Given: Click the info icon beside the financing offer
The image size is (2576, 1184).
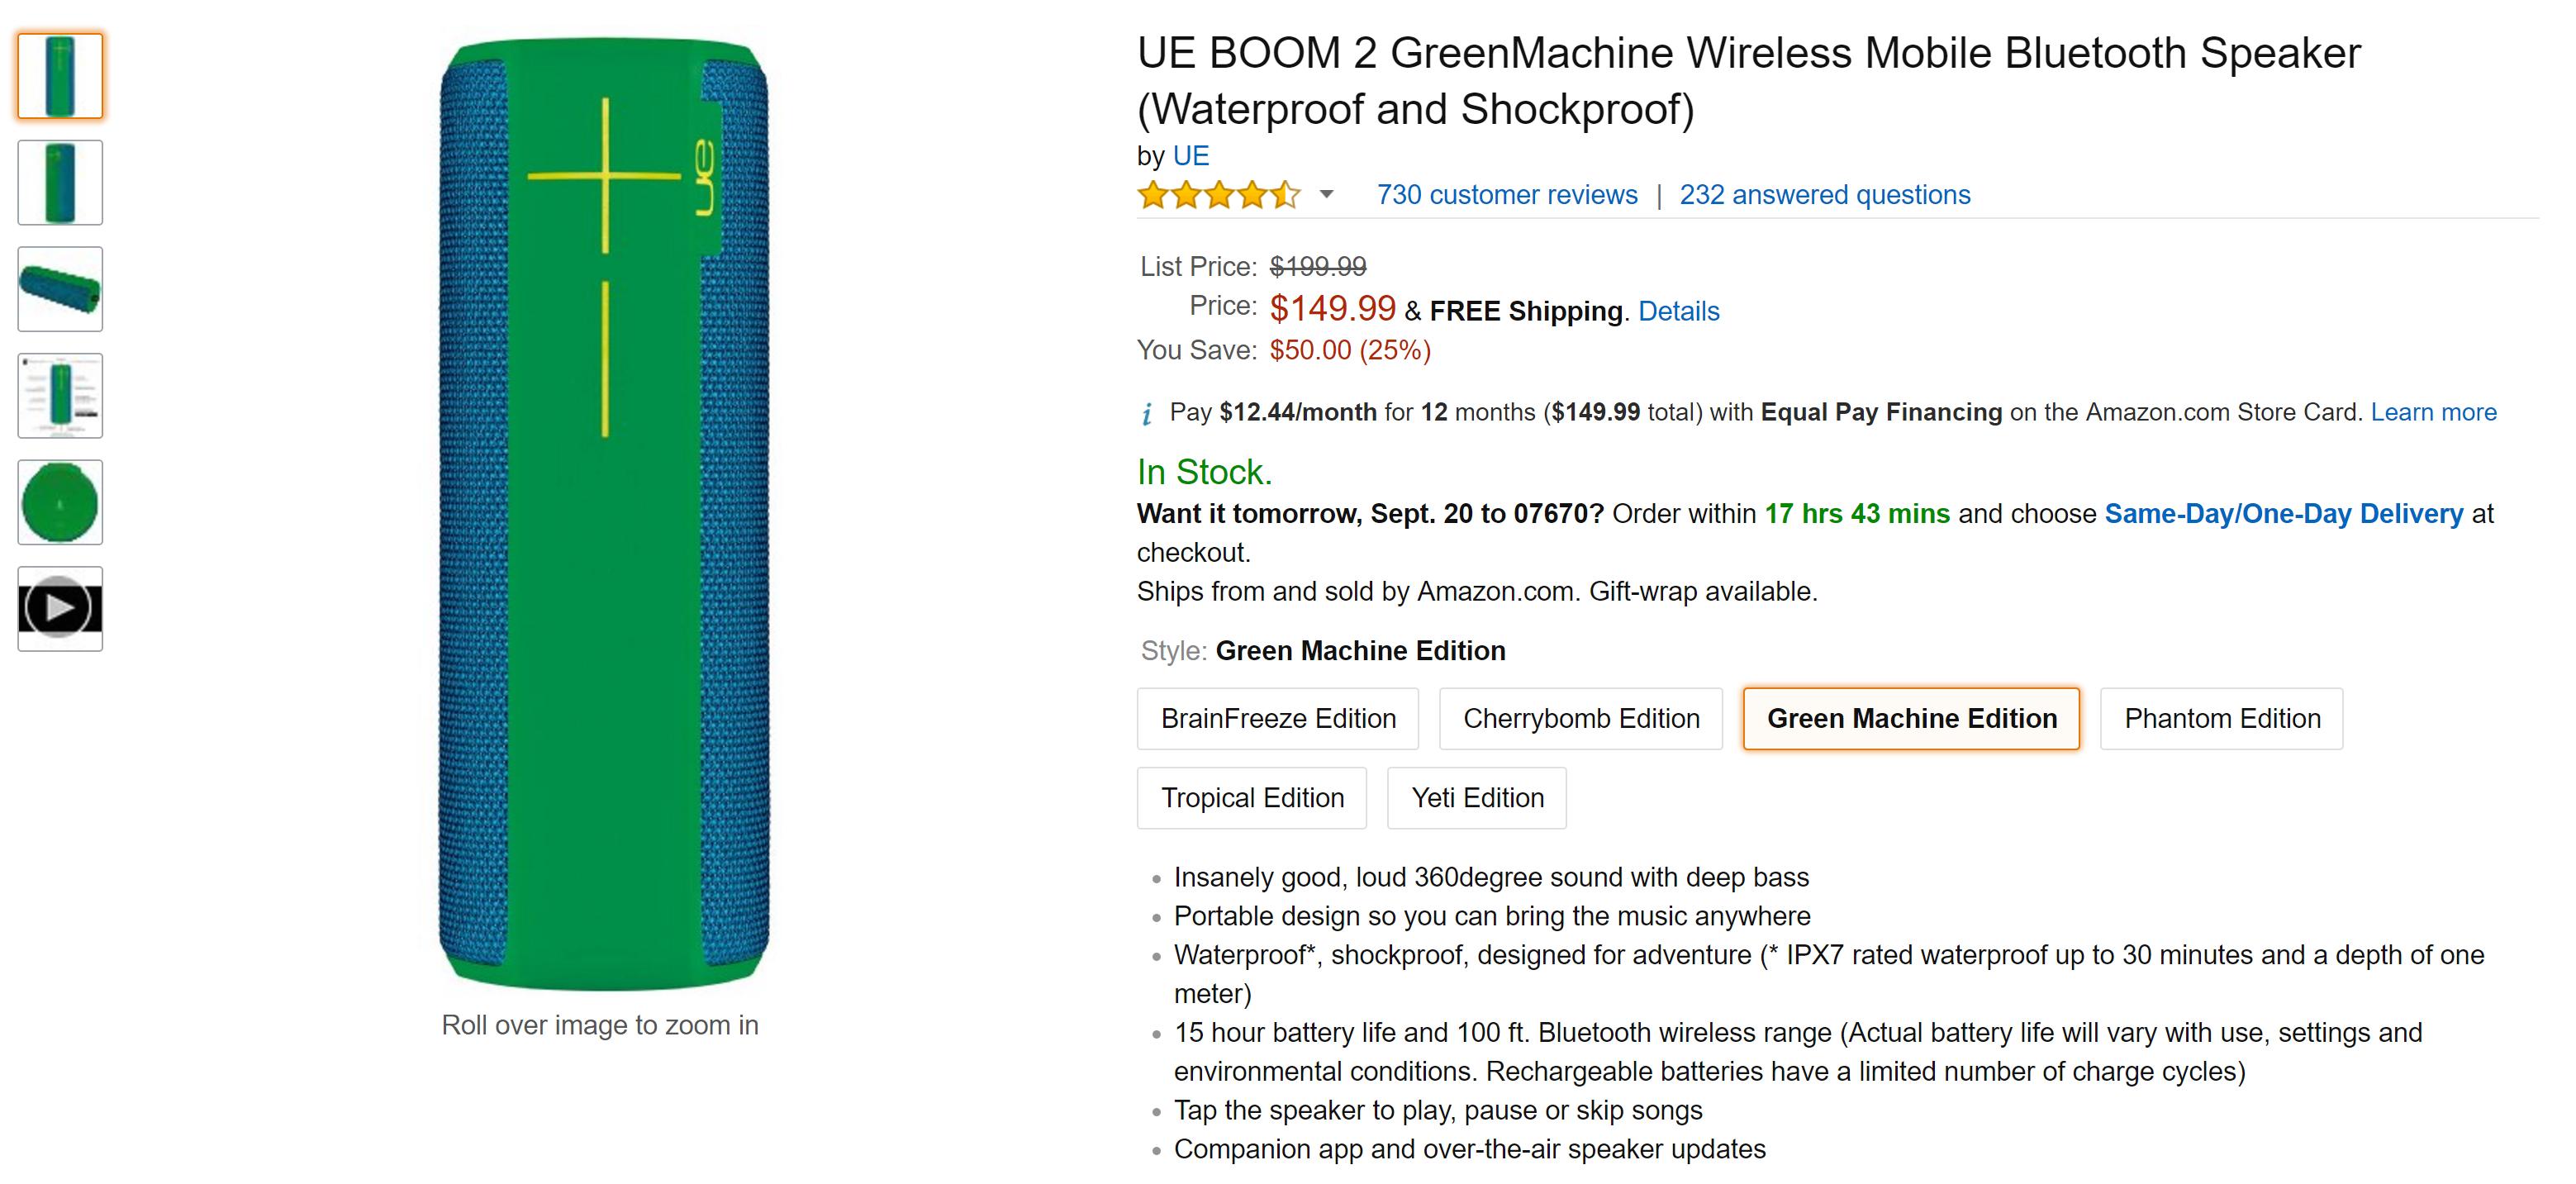Looking at the screenshot, I should [1146, 412].
